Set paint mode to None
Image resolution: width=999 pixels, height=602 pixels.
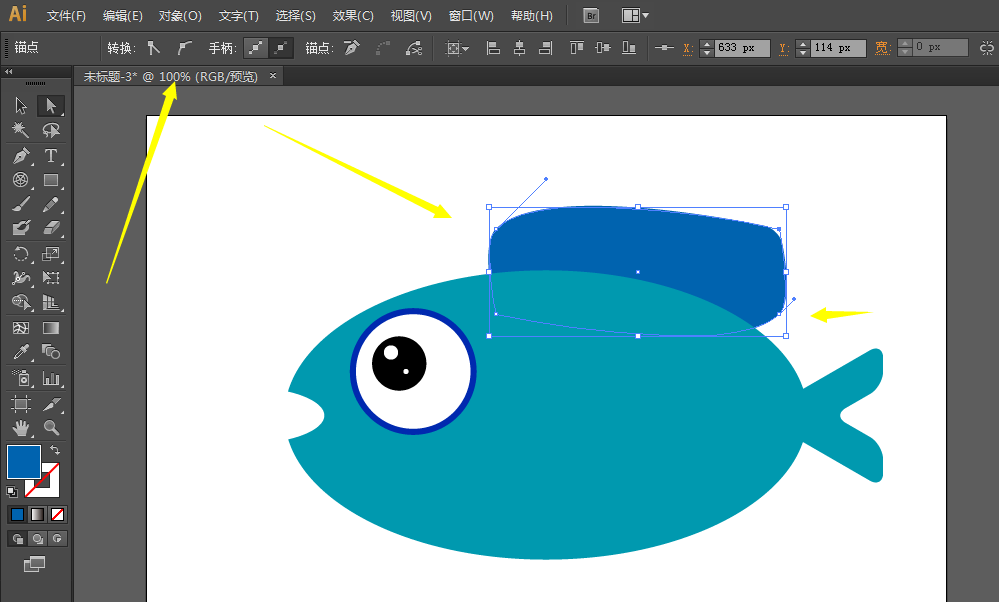coord(58,515)
